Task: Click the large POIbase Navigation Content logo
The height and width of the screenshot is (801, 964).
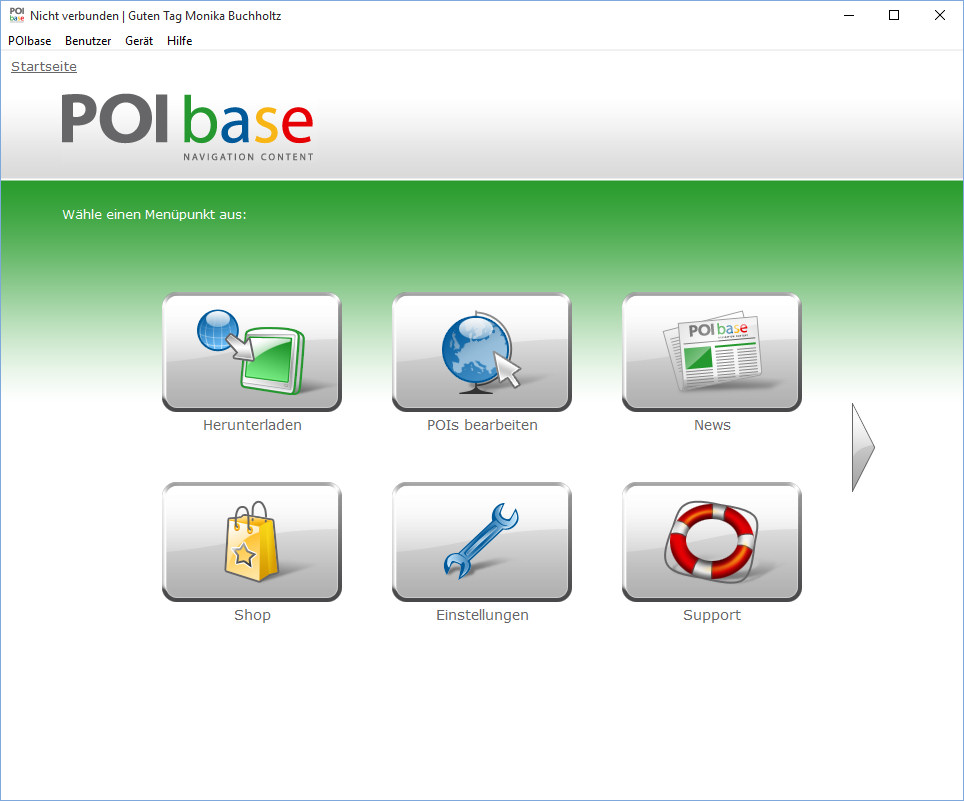Action: pyautogui.click(x=187, y=126)
